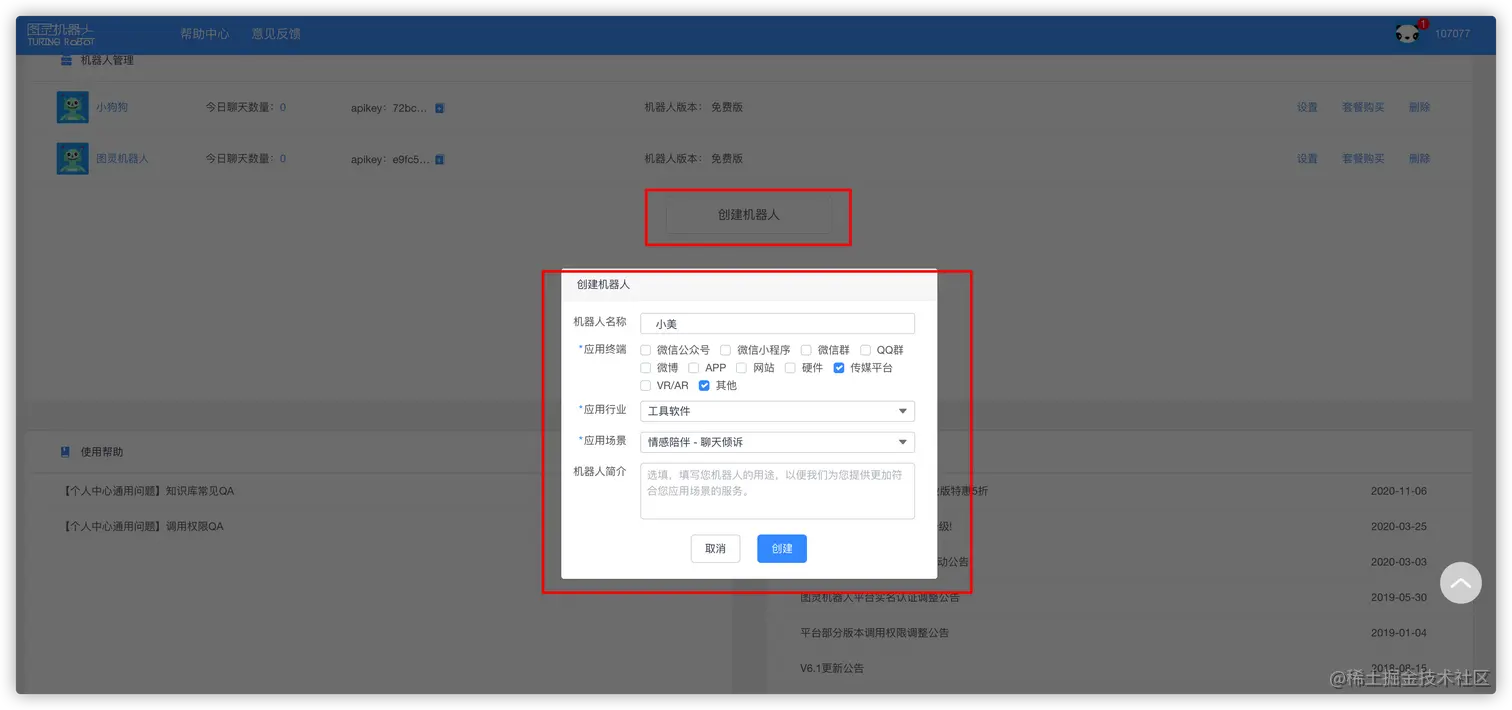Click the 机器人简介 text area

tap(777, 491)
